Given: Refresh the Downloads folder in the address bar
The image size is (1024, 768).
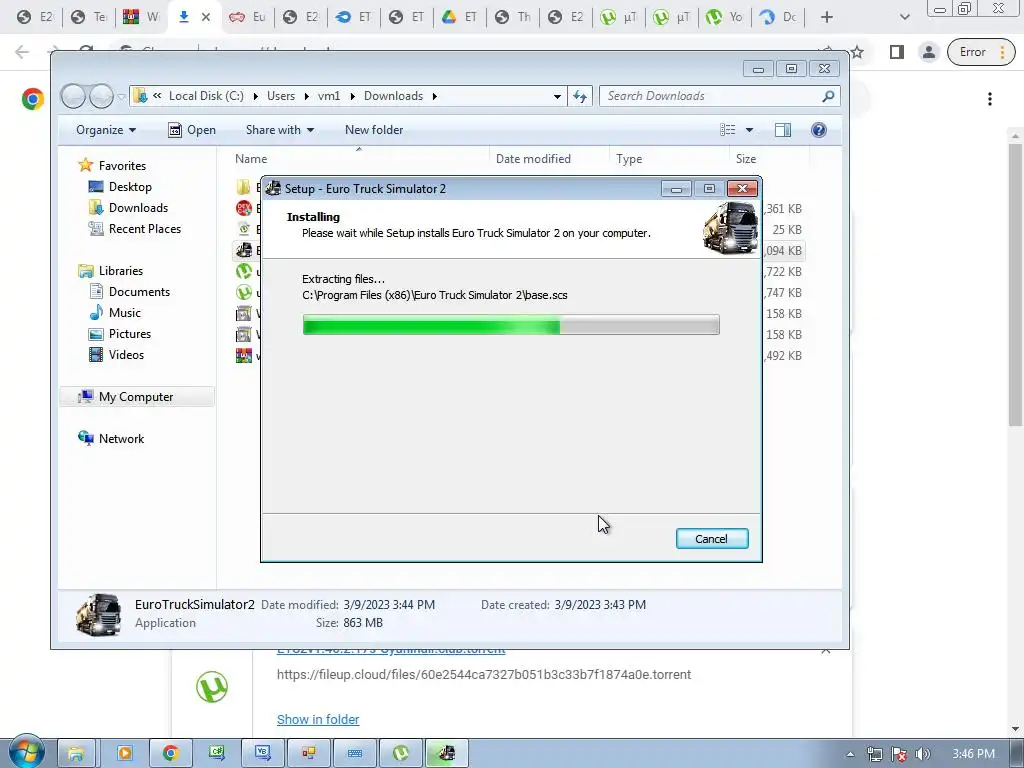Looking at the screenshot, I should tap(580, 96).
